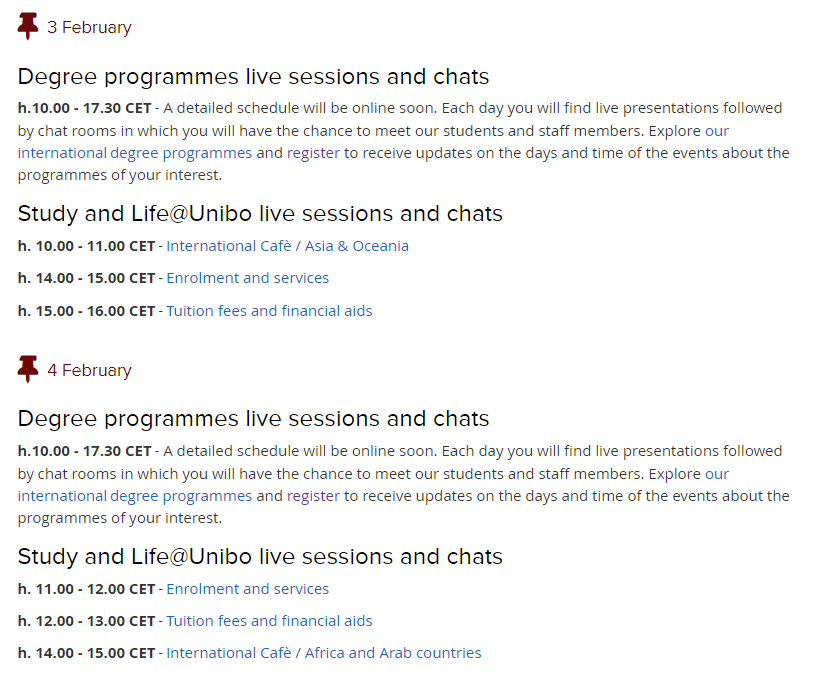
Task: Open 4 February Enrolment and services link
Action: point(247,589)
